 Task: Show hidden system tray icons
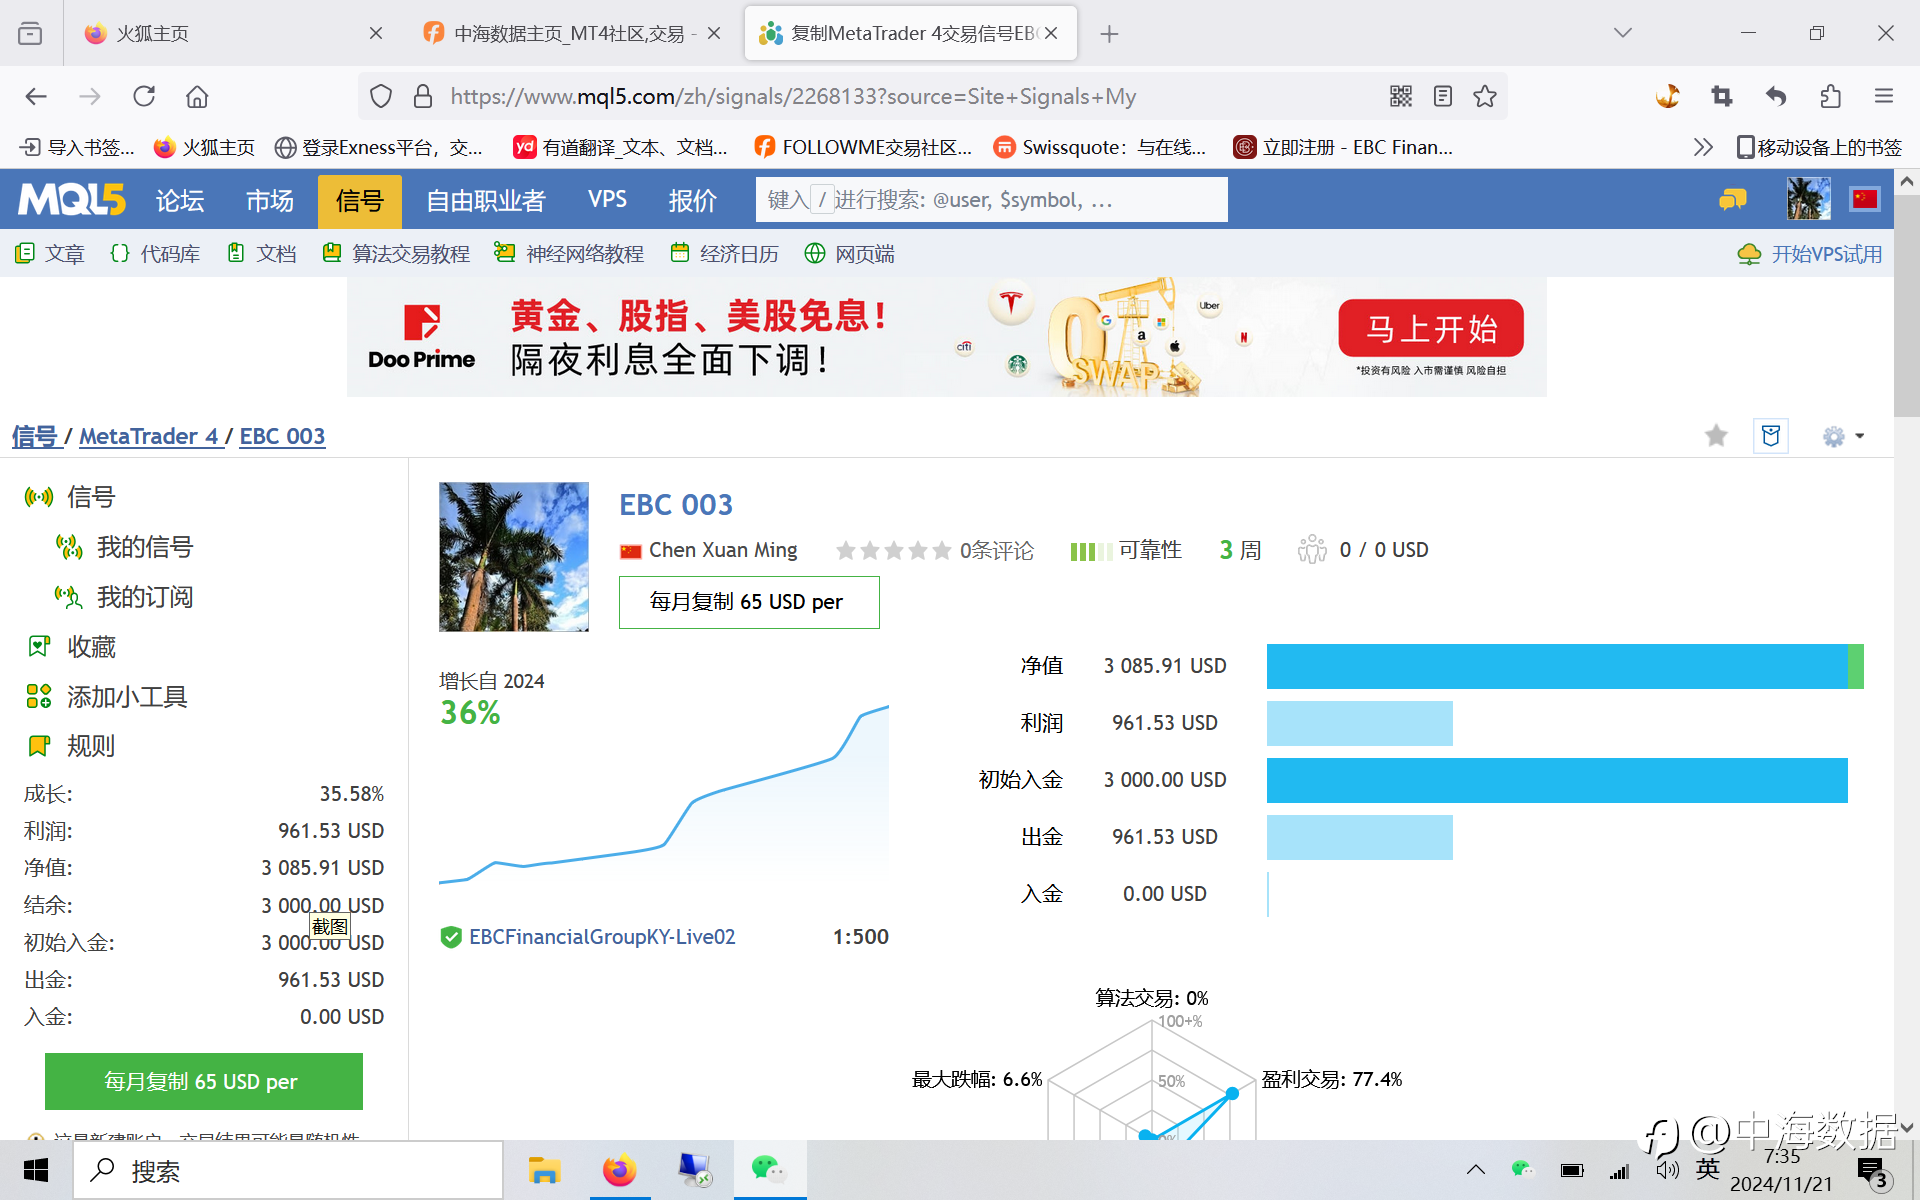[x=1475, y=1170]
